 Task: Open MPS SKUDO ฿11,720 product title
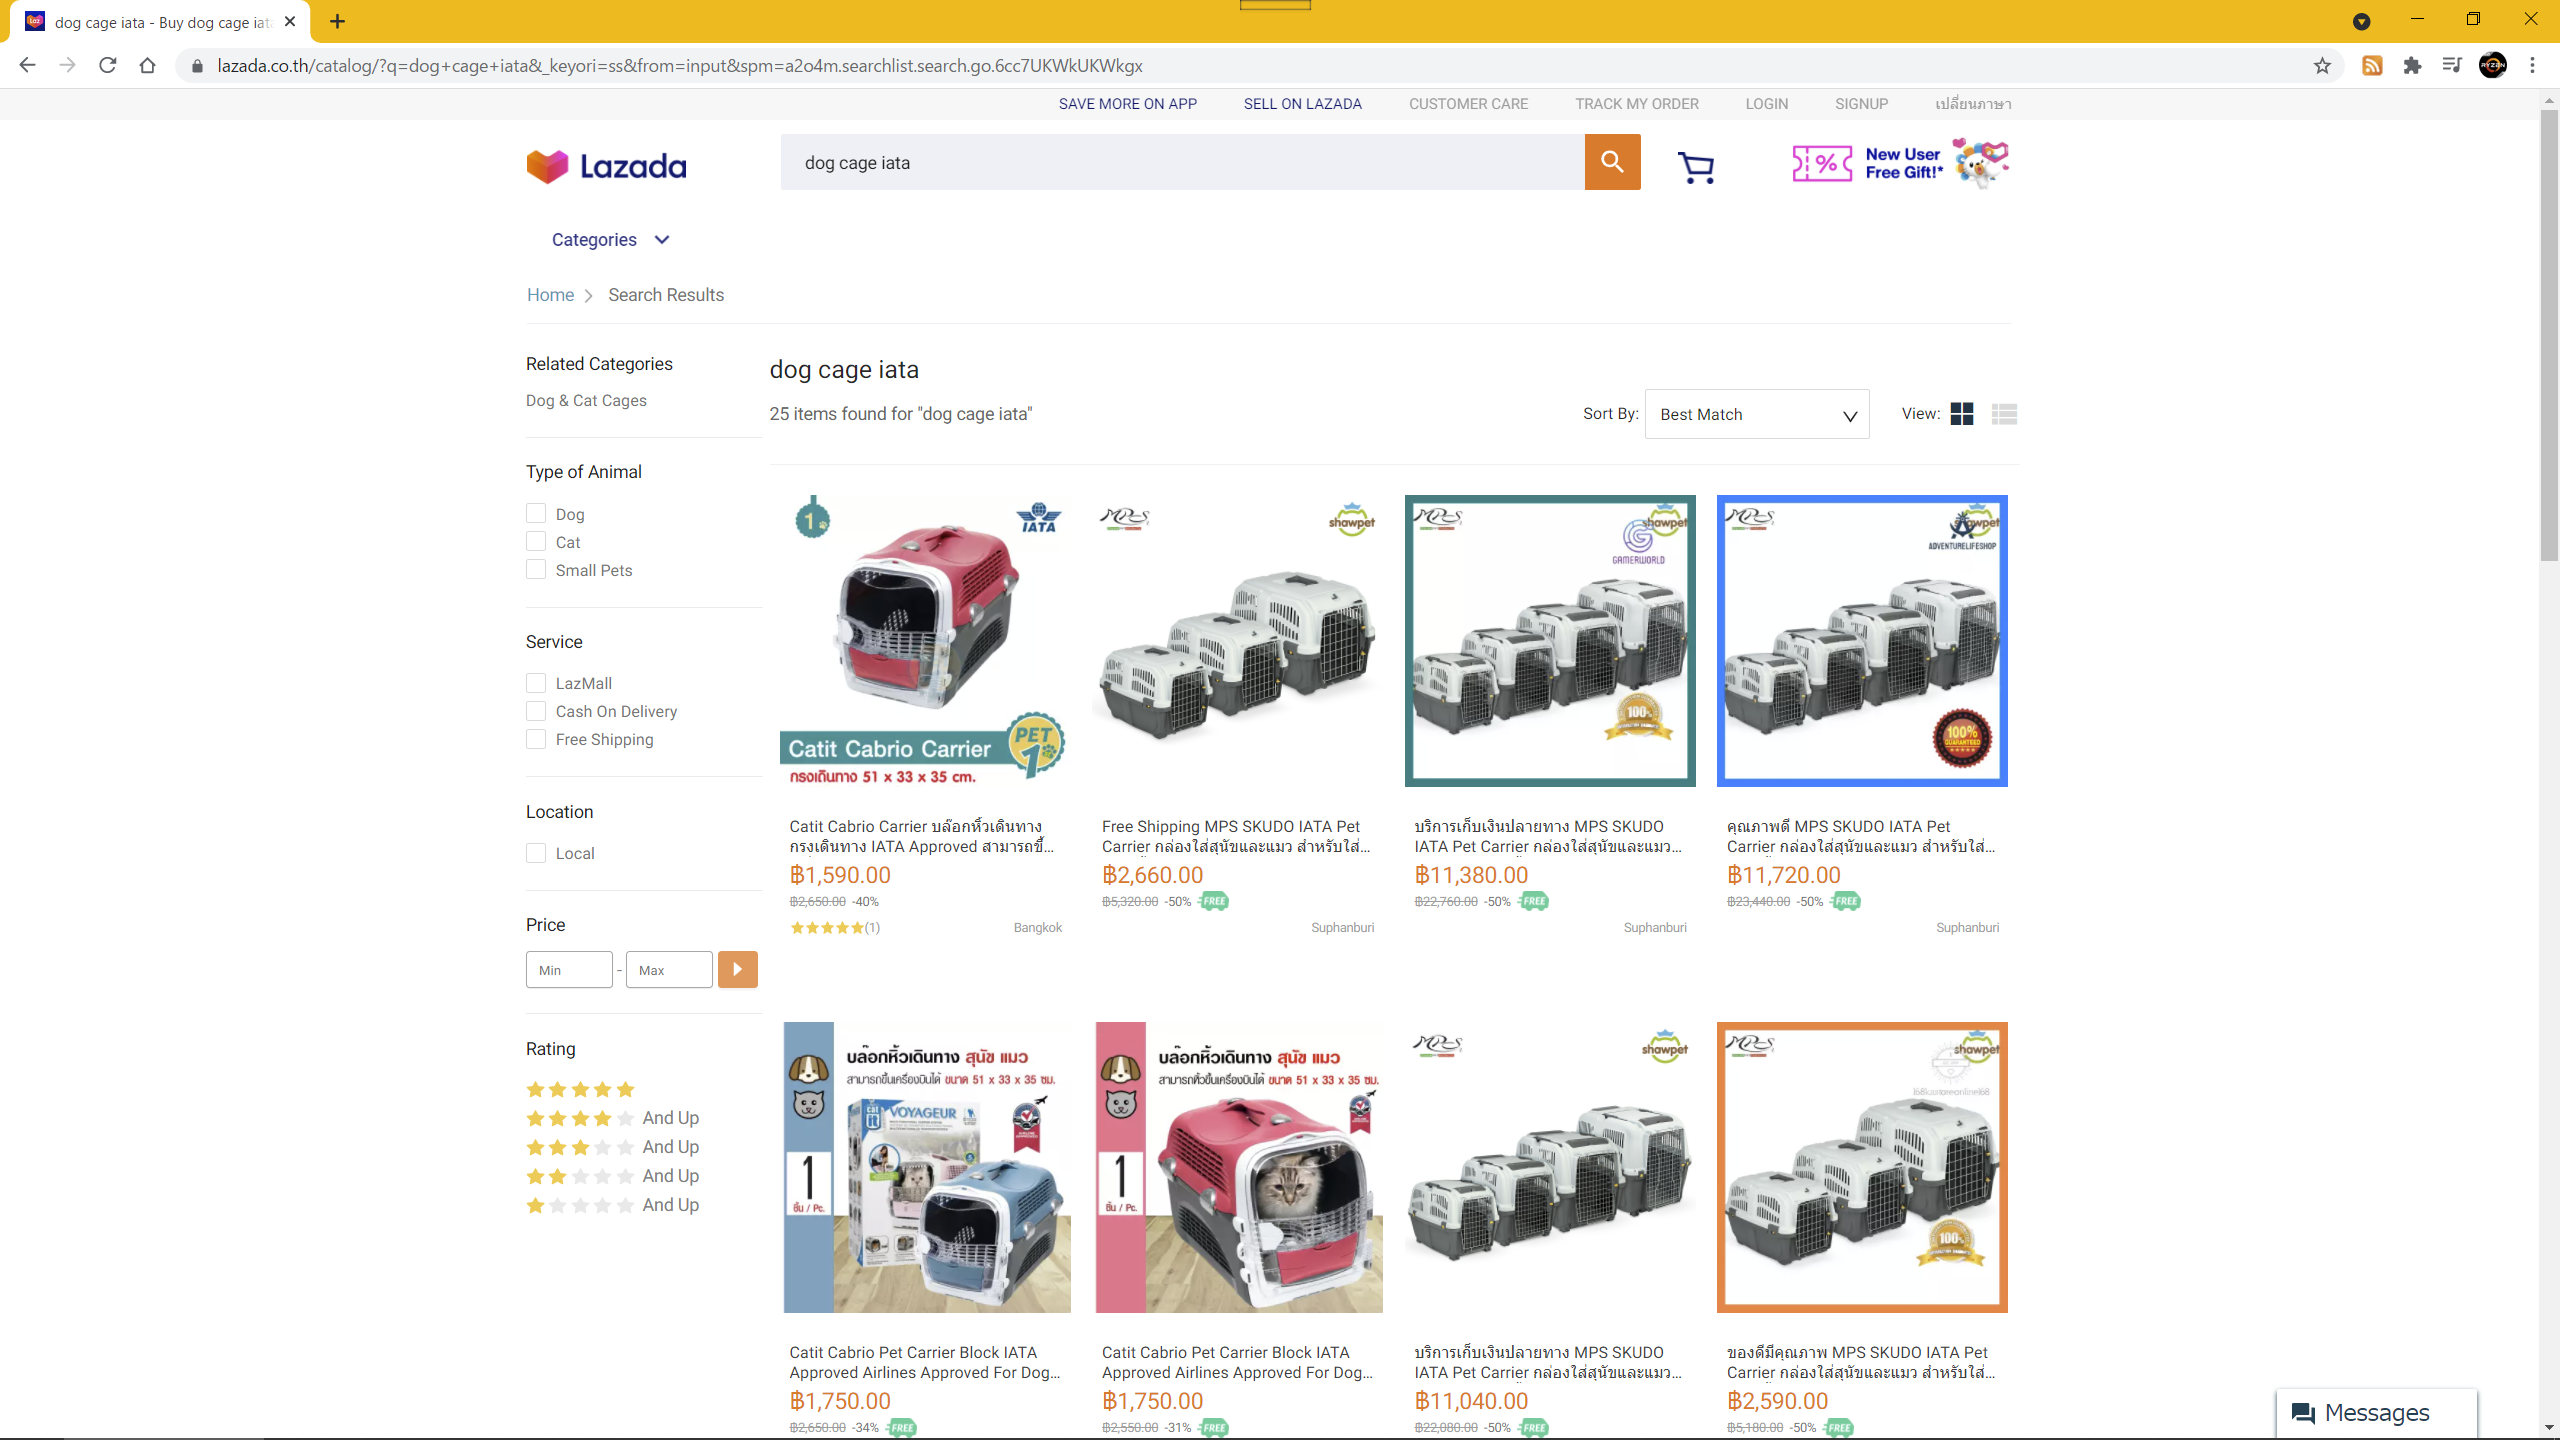click(1860, 836)
